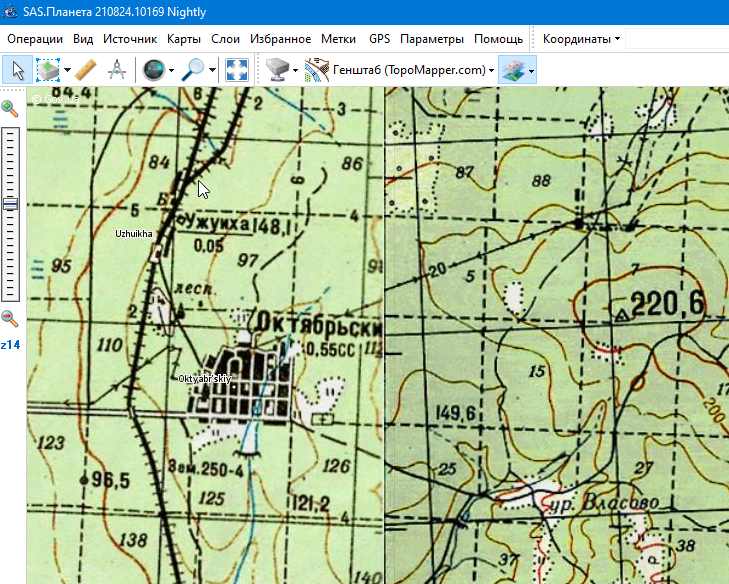Activate the selection region tool
The image size is (729, 584).
47,70
